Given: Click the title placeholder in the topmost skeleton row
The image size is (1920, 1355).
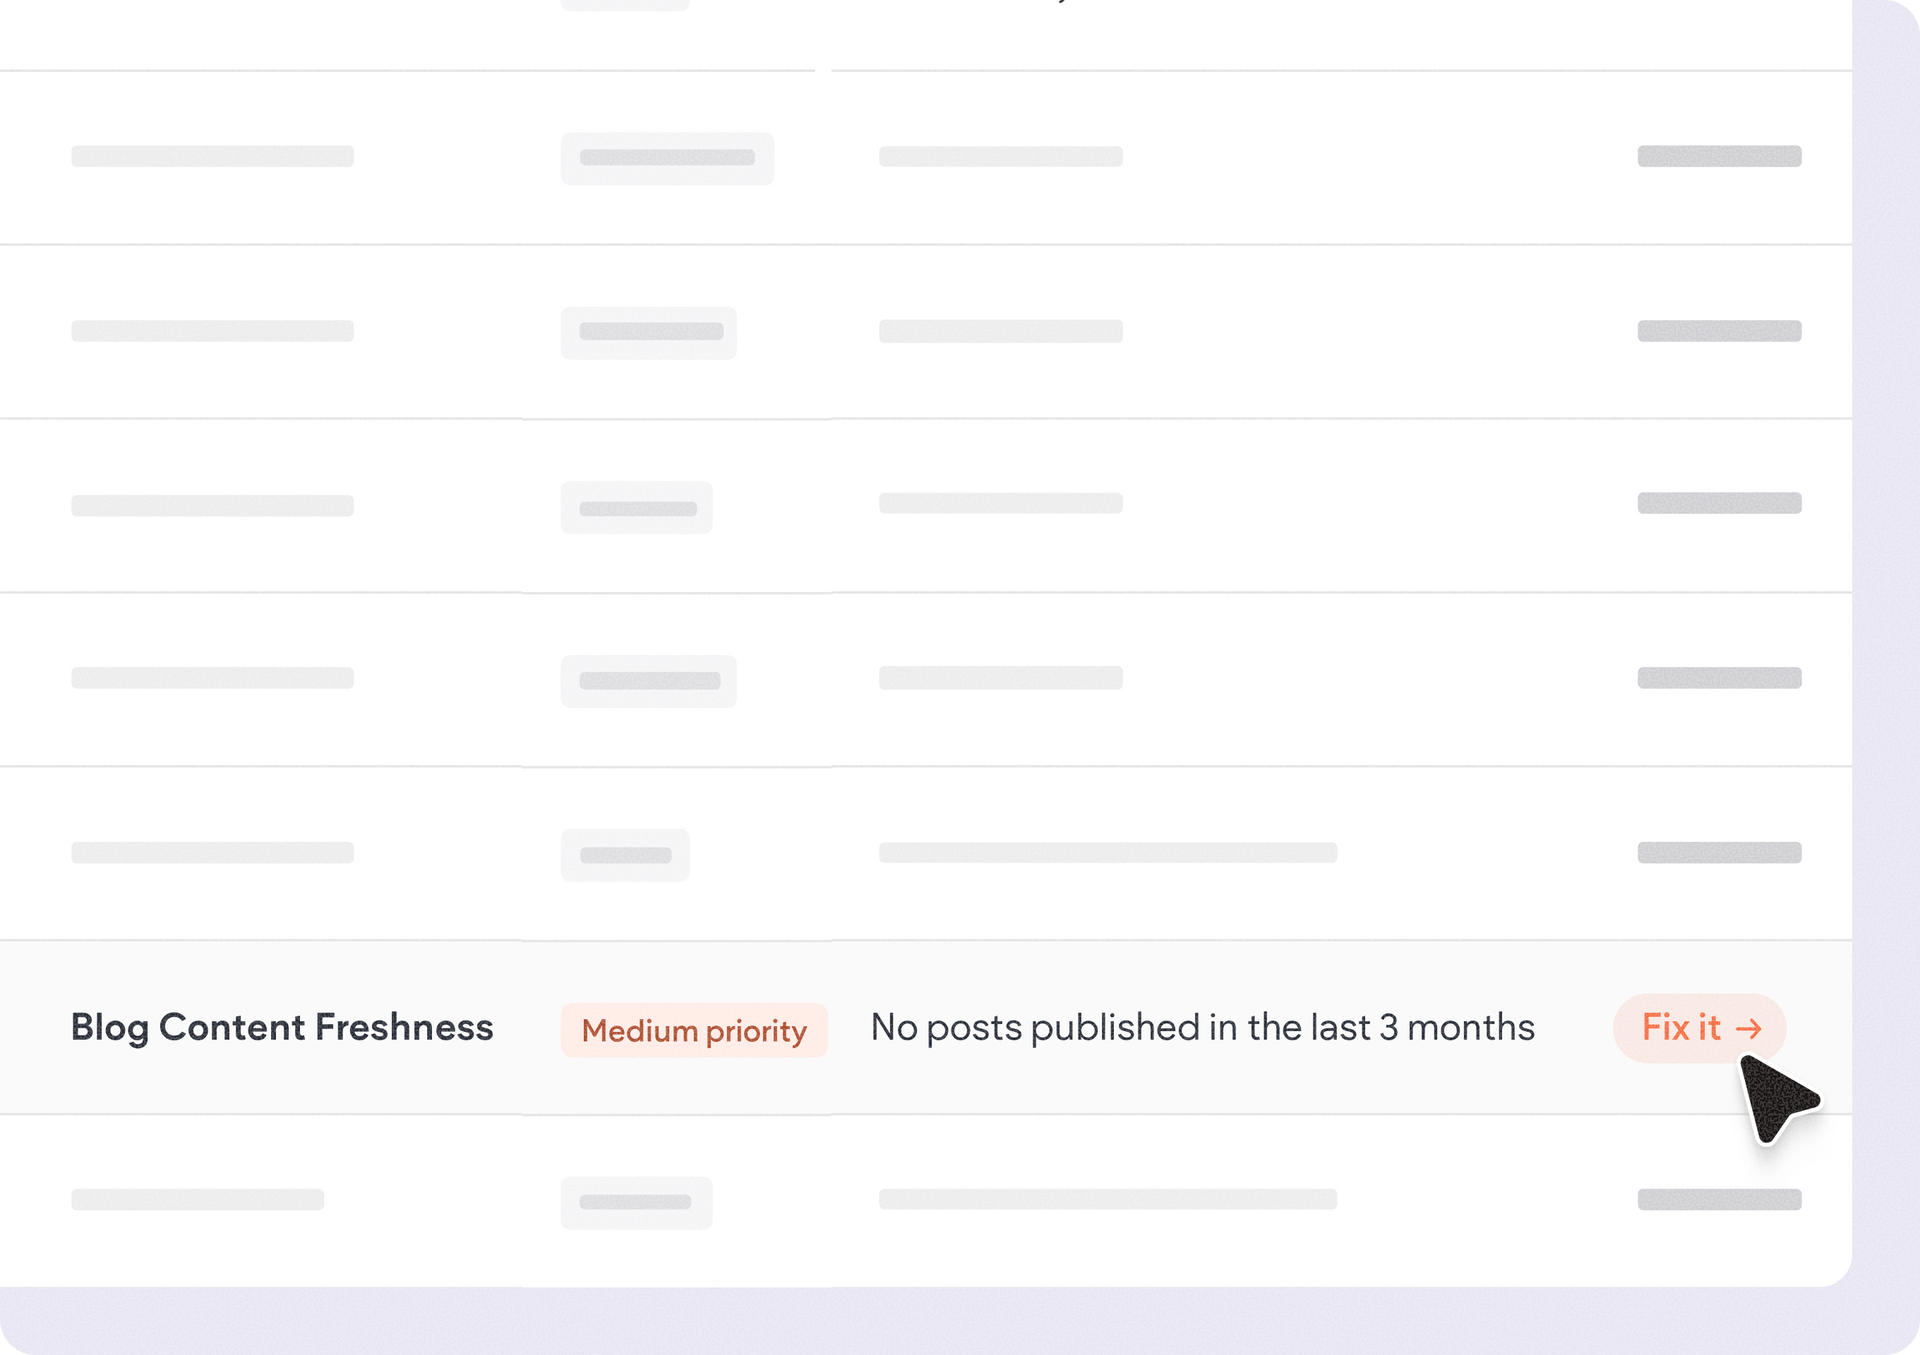Looking at the screenshot, I should (212, 156).
